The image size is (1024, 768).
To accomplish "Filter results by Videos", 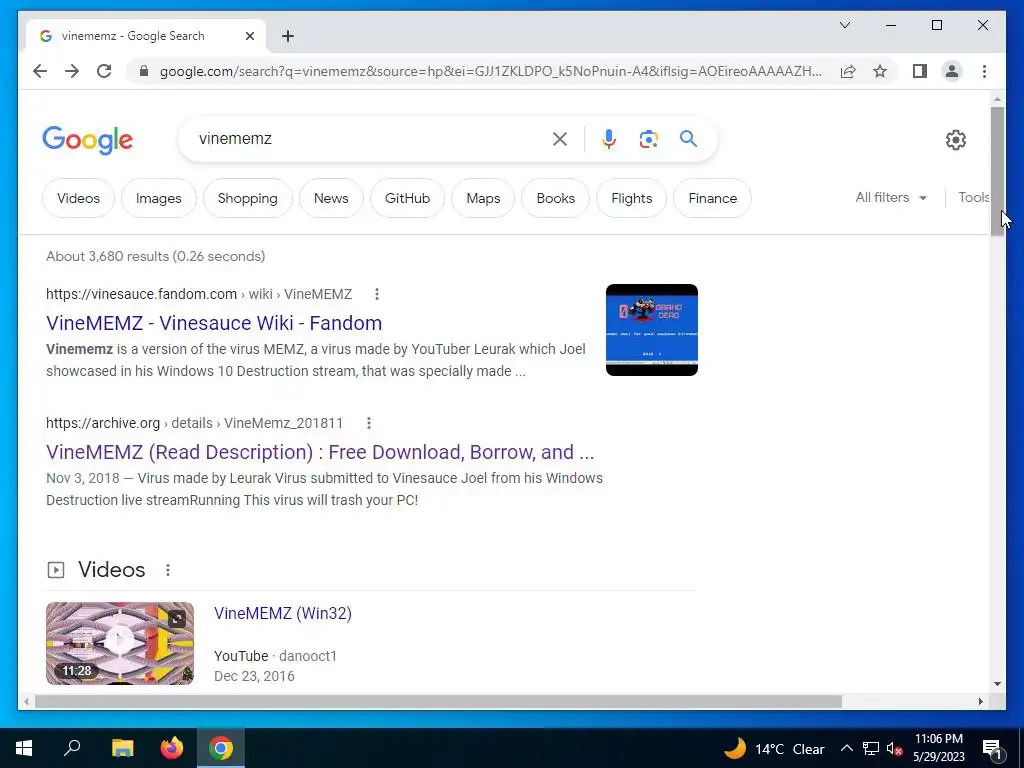I will 78,198.
